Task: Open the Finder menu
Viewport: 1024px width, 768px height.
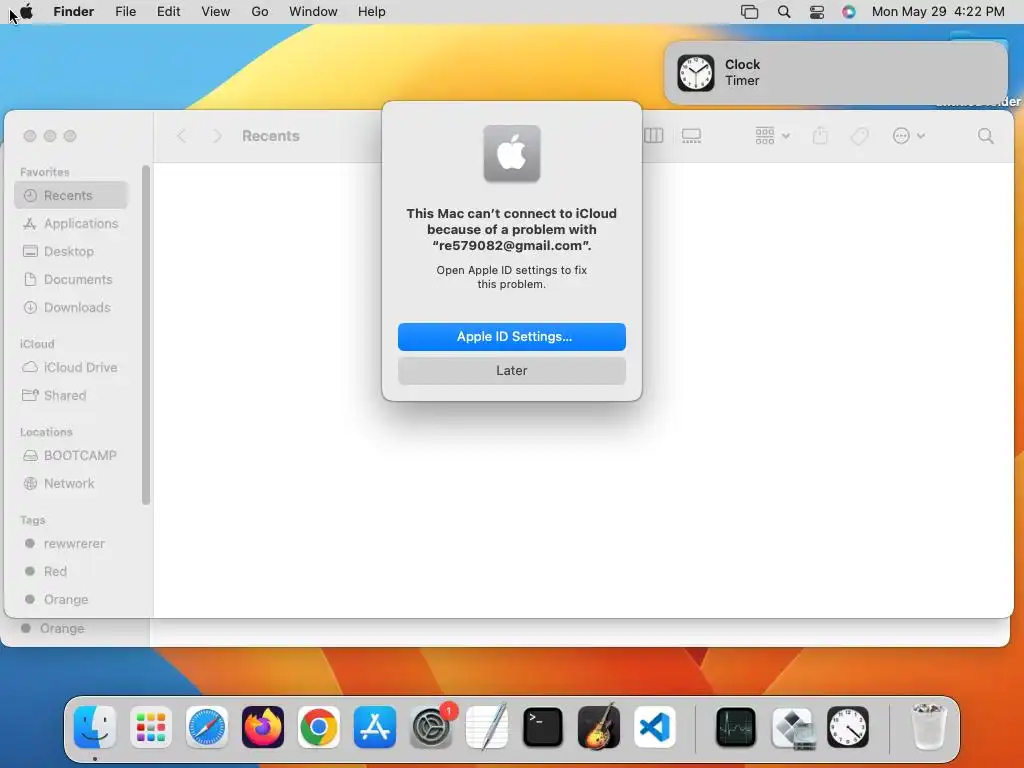Action: (74, 12)
